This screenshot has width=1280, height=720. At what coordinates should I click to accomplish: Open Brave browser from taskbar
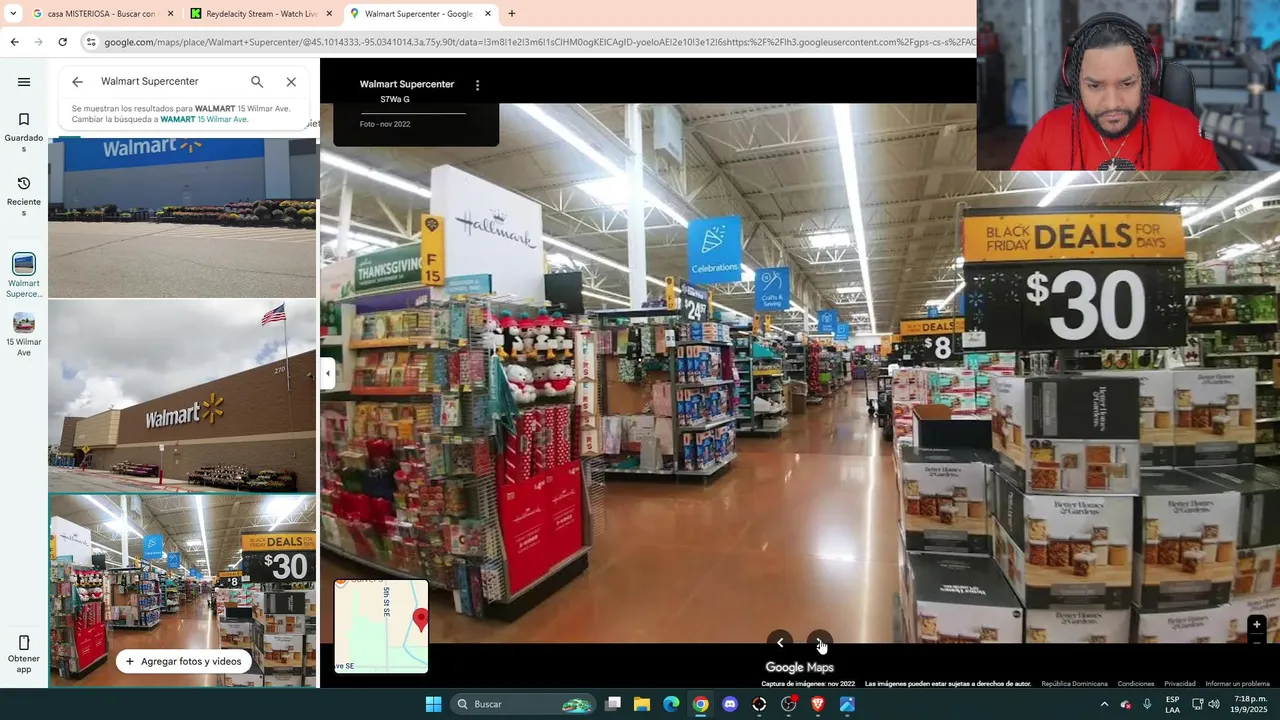point(818,704)
